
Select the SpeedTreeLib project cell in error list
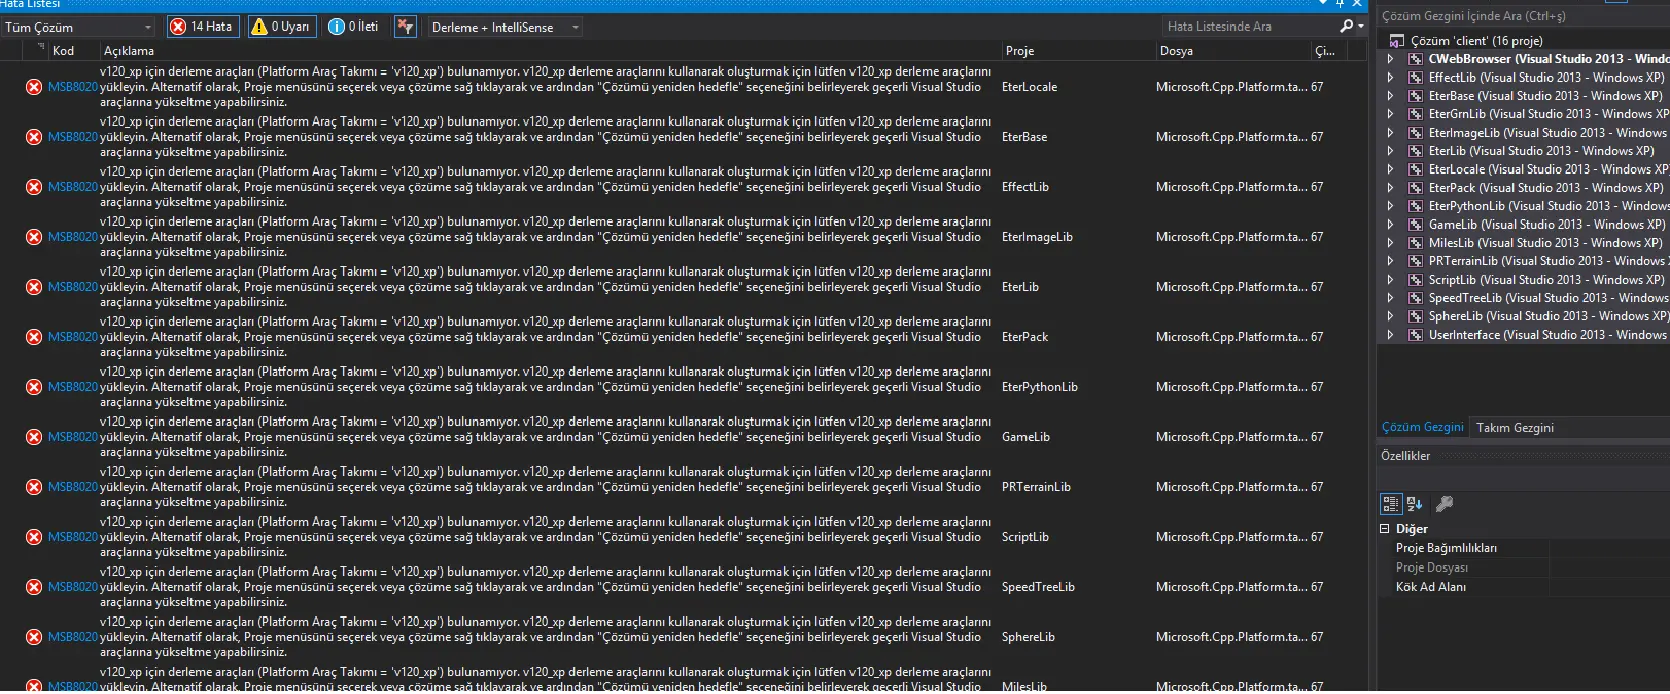(x=1038, y=587)
